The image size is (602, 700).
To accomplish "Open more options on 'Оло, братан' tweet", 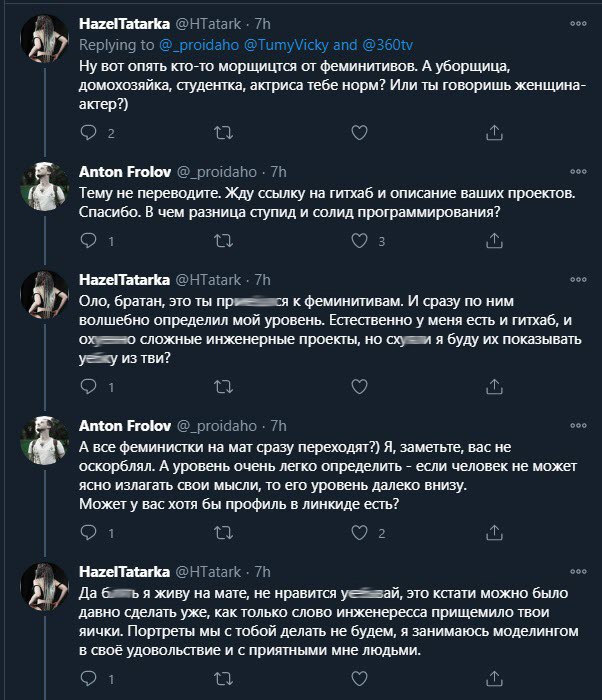I will [578, 280].
